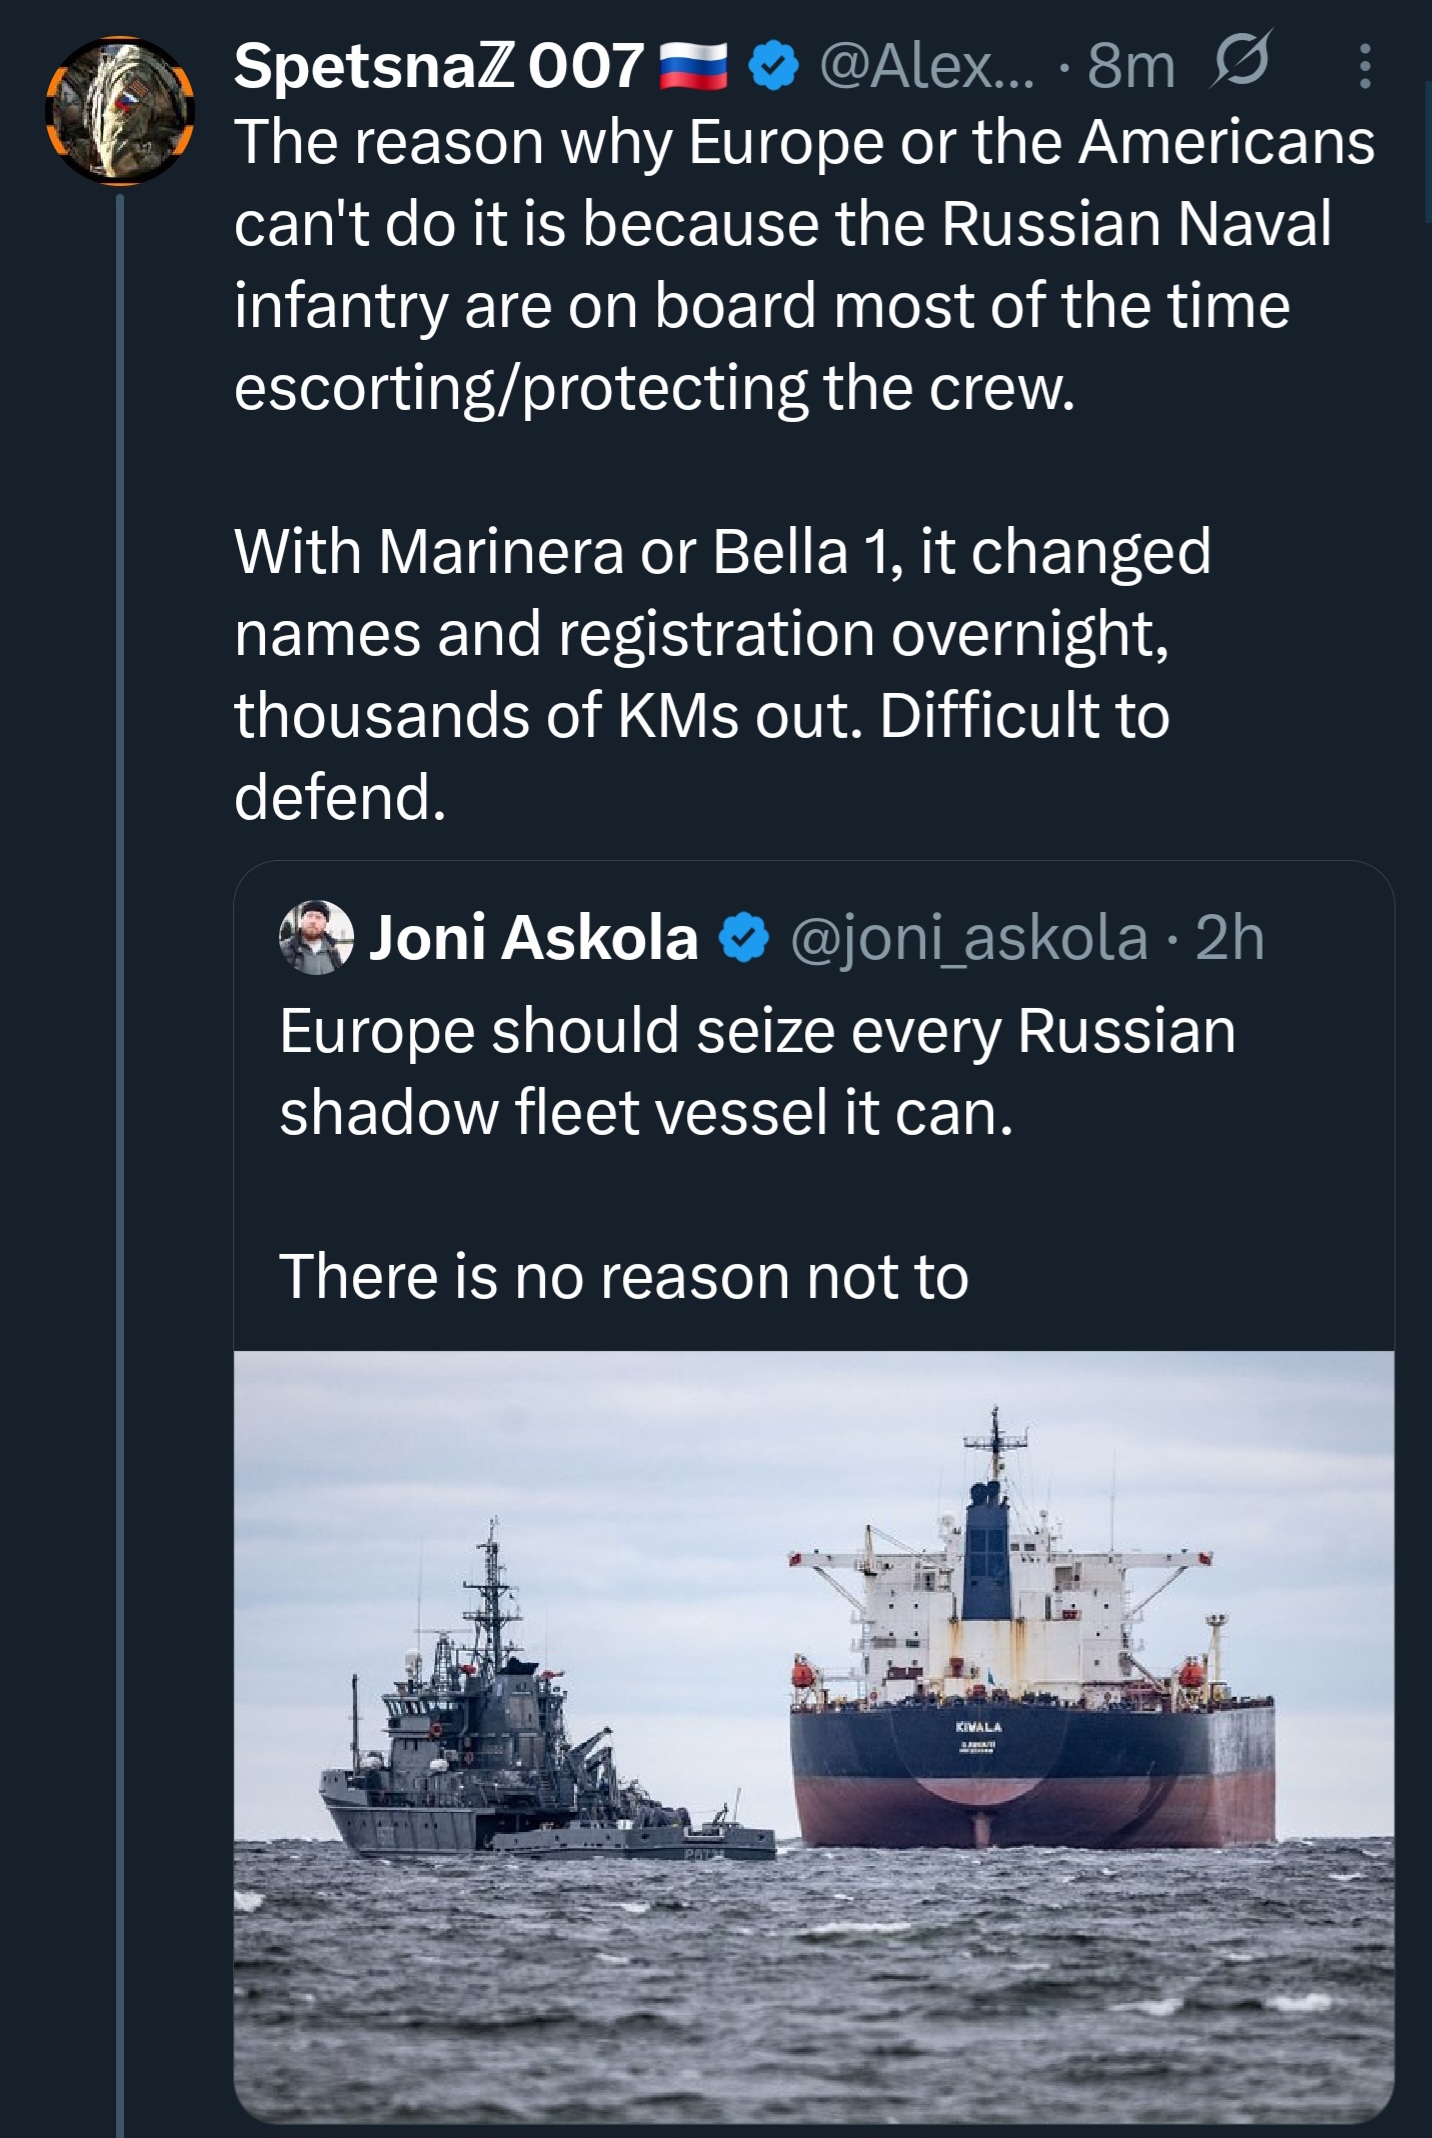This screenshot has width=1432, height=2138.
Task: Click the line 'There is no reason not to'
Action: 623,1277
